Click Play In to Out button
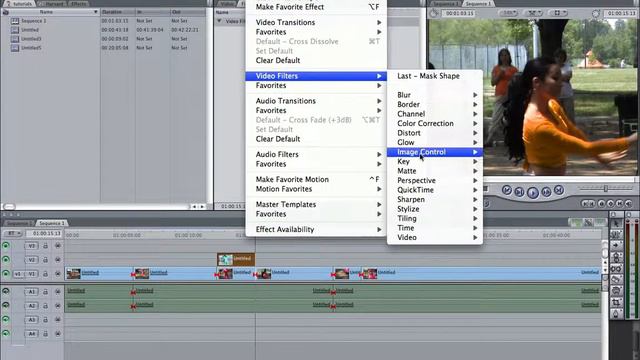 pyautogui.click(x=519, y=191)
